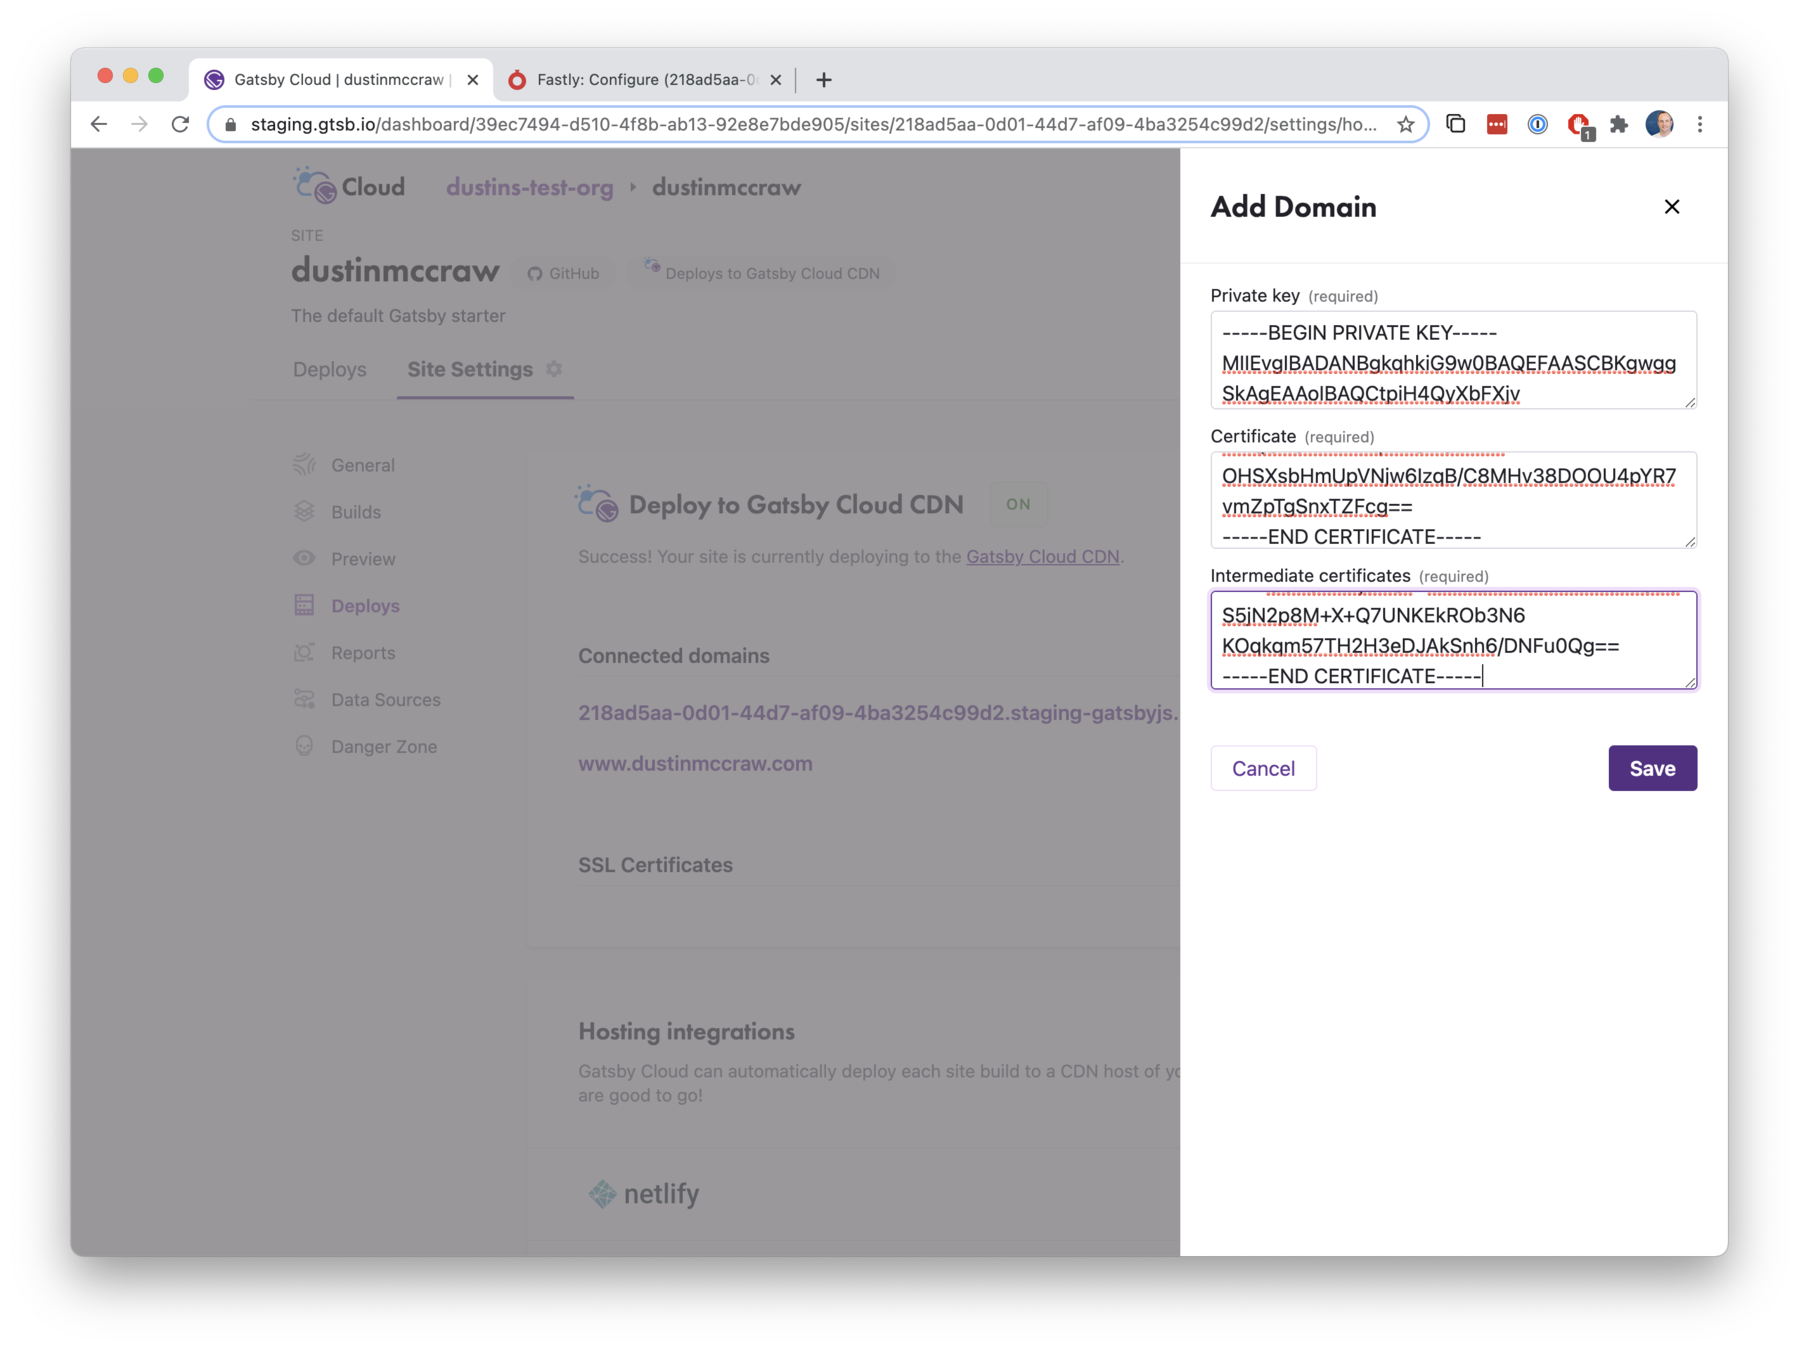
Task: Open the 1Password extension icon
Action: coord(1537,124)
